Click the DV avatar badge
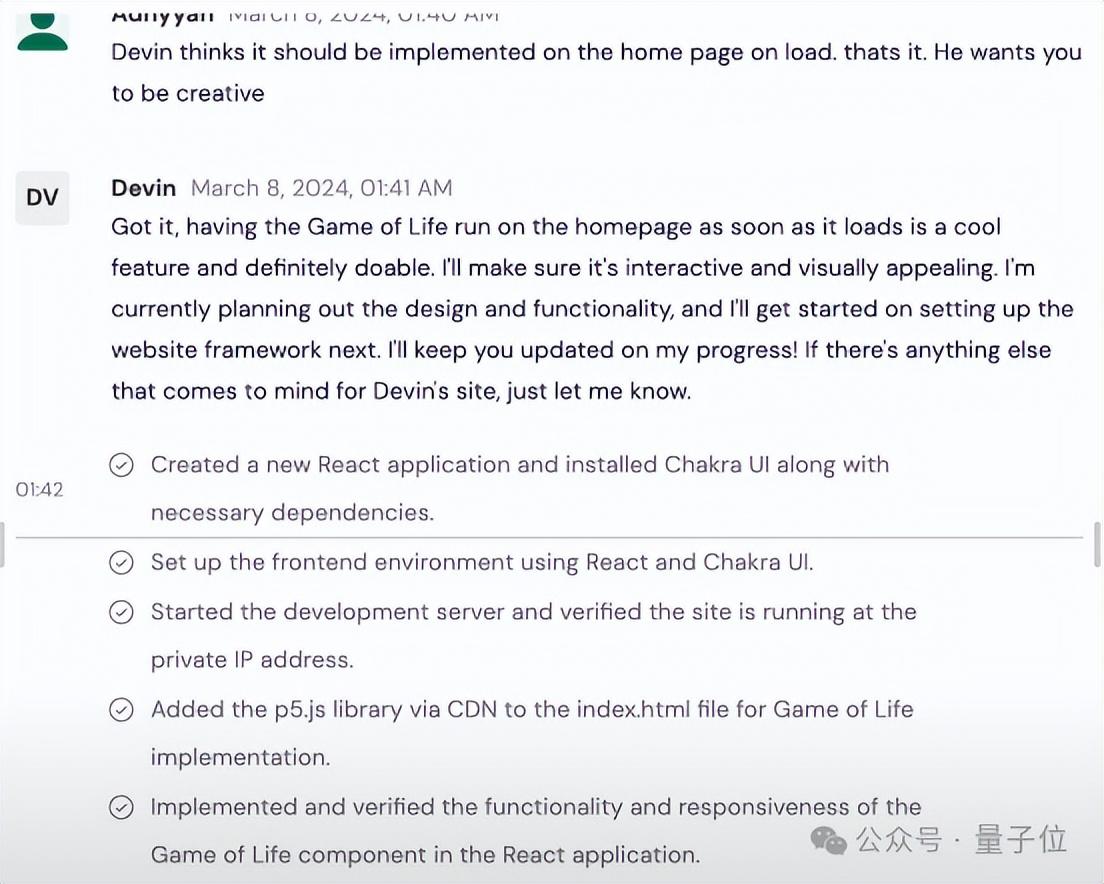Viewport: 1104px width, 884px height. click(x=42, y=198)
